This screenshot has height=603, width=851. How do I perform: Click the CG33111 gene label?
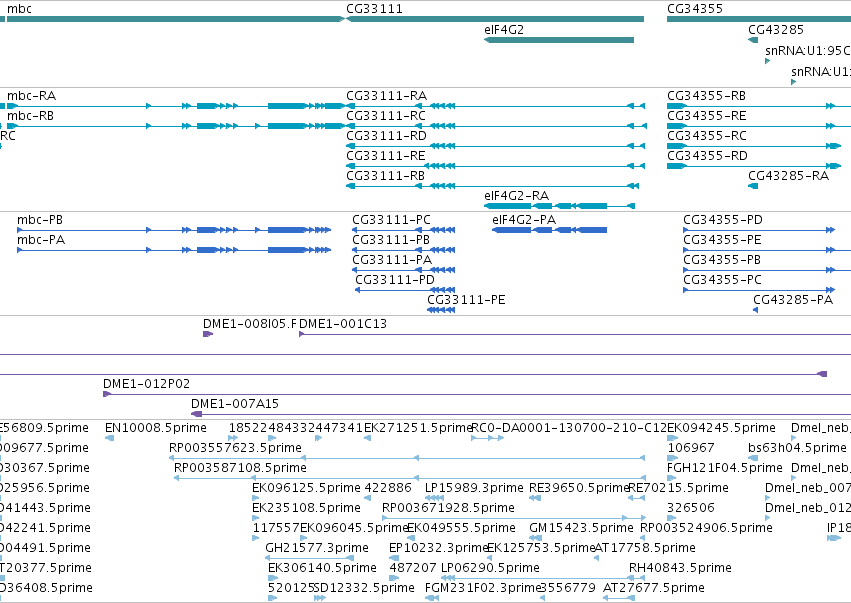tap(374, 9)
